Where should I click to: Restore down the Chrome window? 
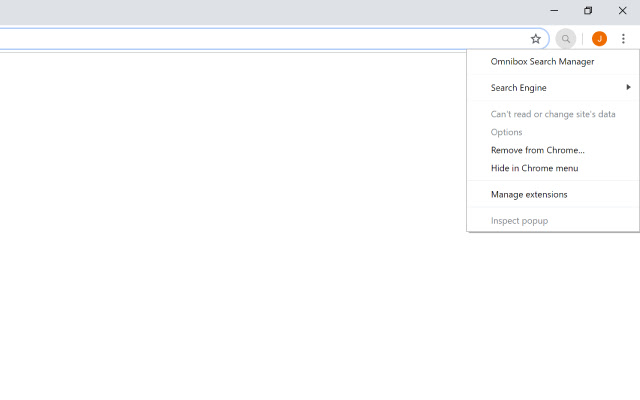click(588, 11)
